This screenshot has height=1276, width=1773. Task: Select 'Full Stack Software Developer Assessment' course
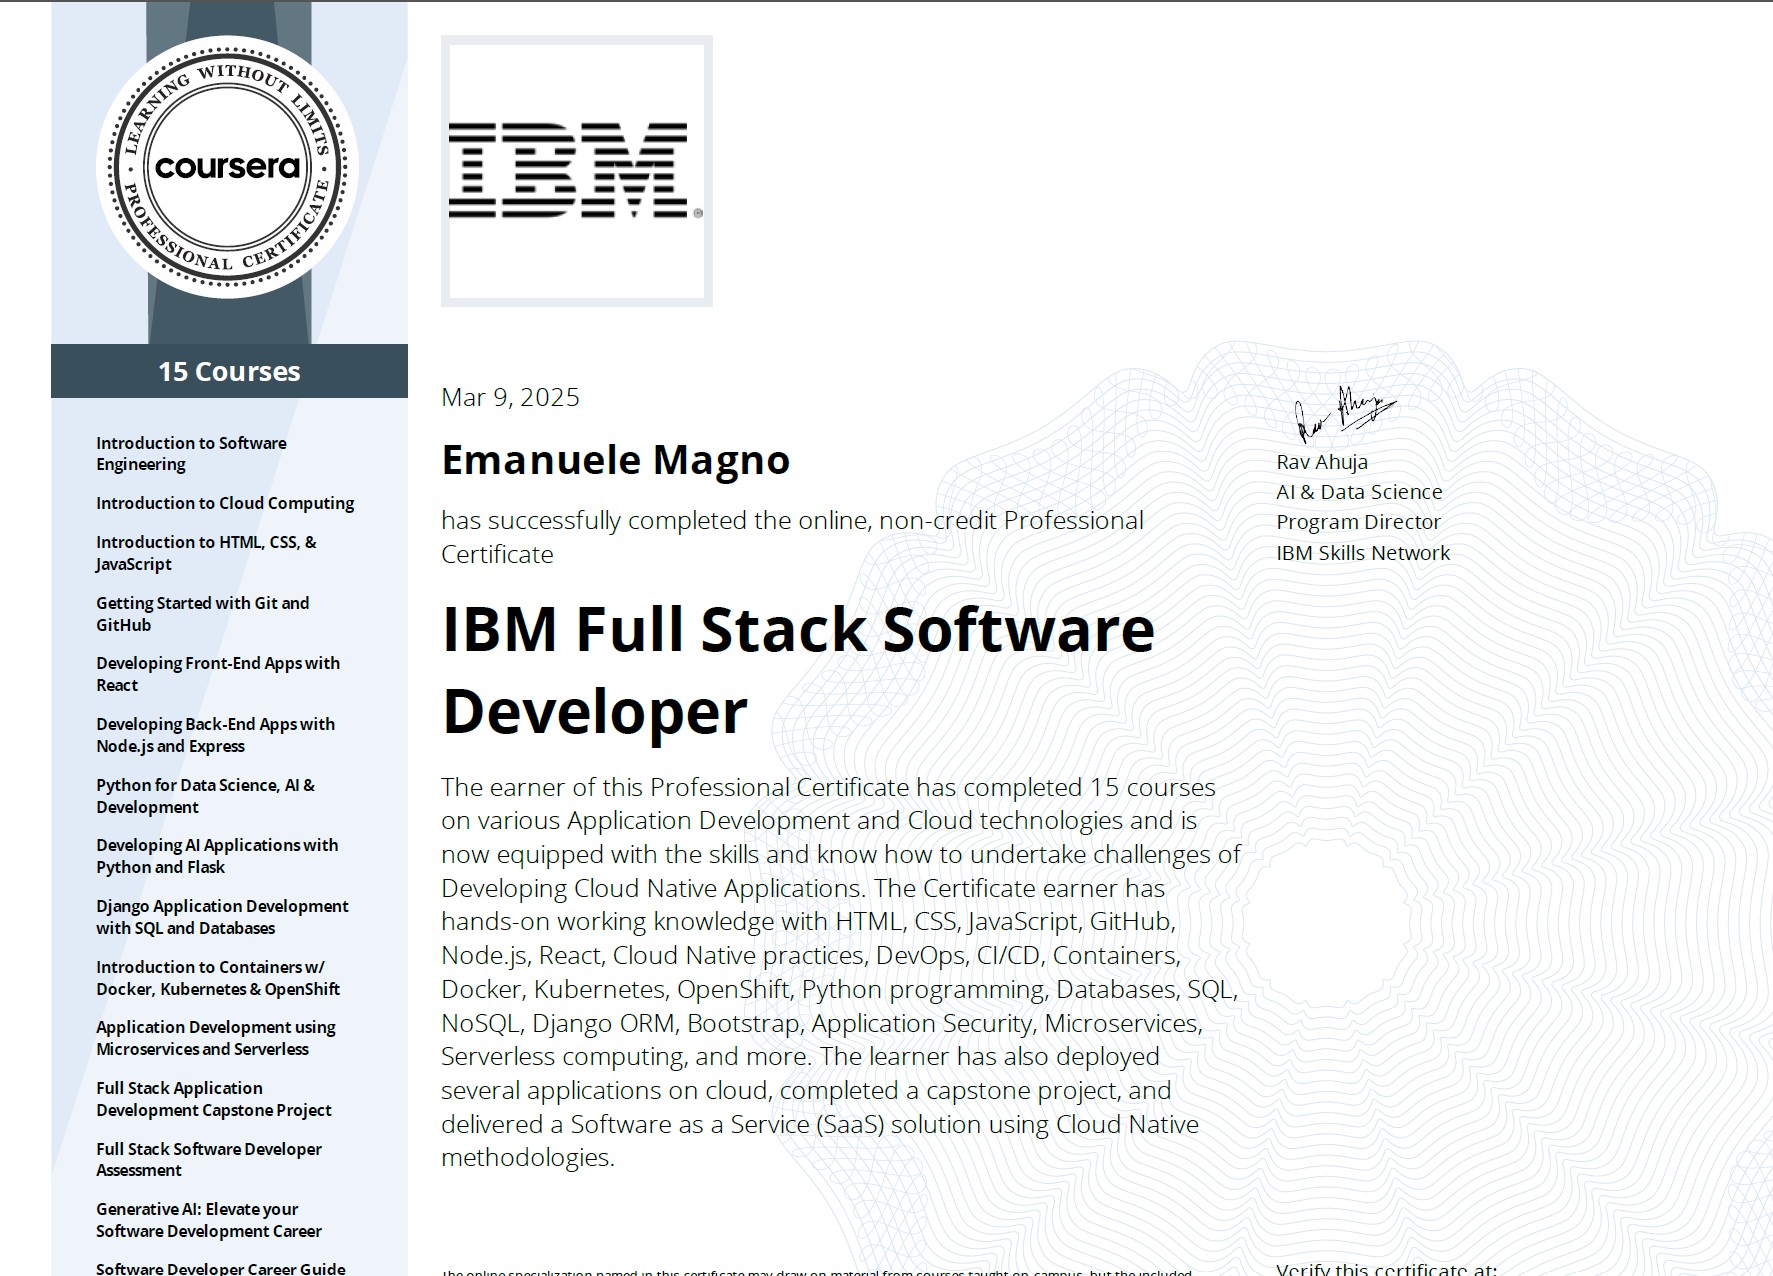[209, 1159]
